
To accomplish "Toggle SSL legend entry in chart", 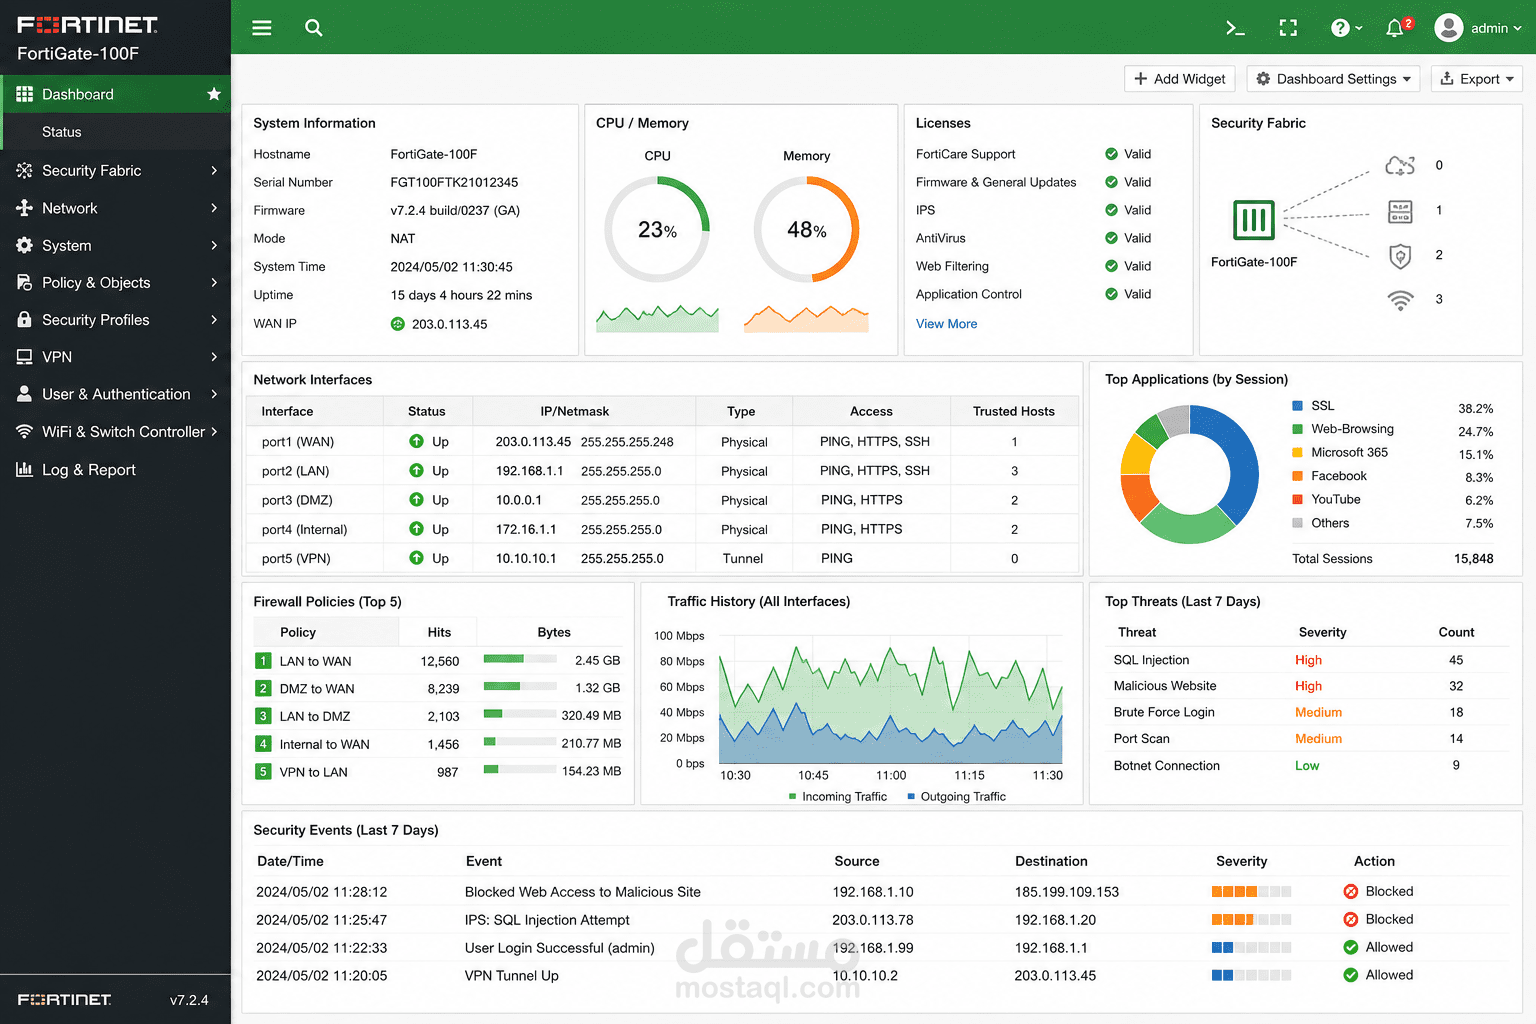I will [x=1313, y=406].
